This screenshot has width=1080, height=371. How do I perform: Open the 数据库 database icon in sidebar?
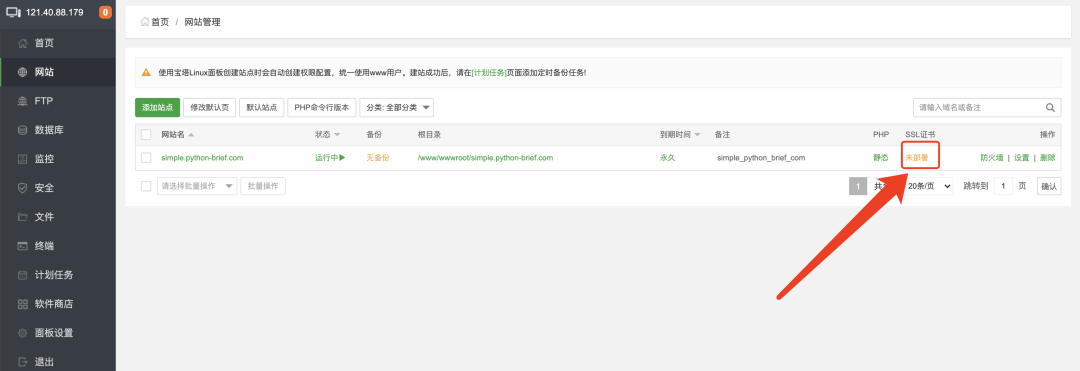(23, 130)
